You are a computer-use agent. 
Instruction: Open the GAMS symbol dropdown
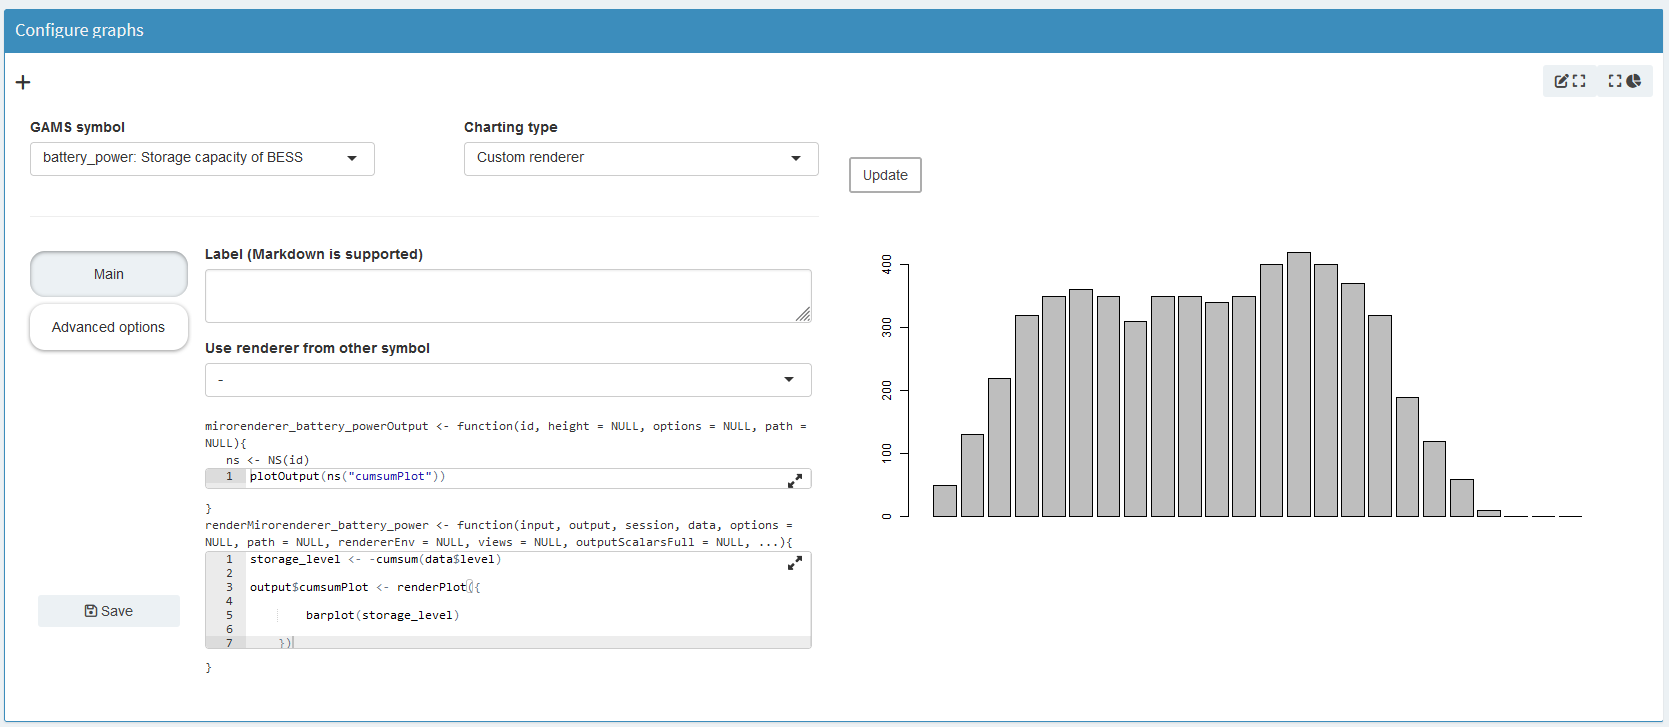click(202, 158)
